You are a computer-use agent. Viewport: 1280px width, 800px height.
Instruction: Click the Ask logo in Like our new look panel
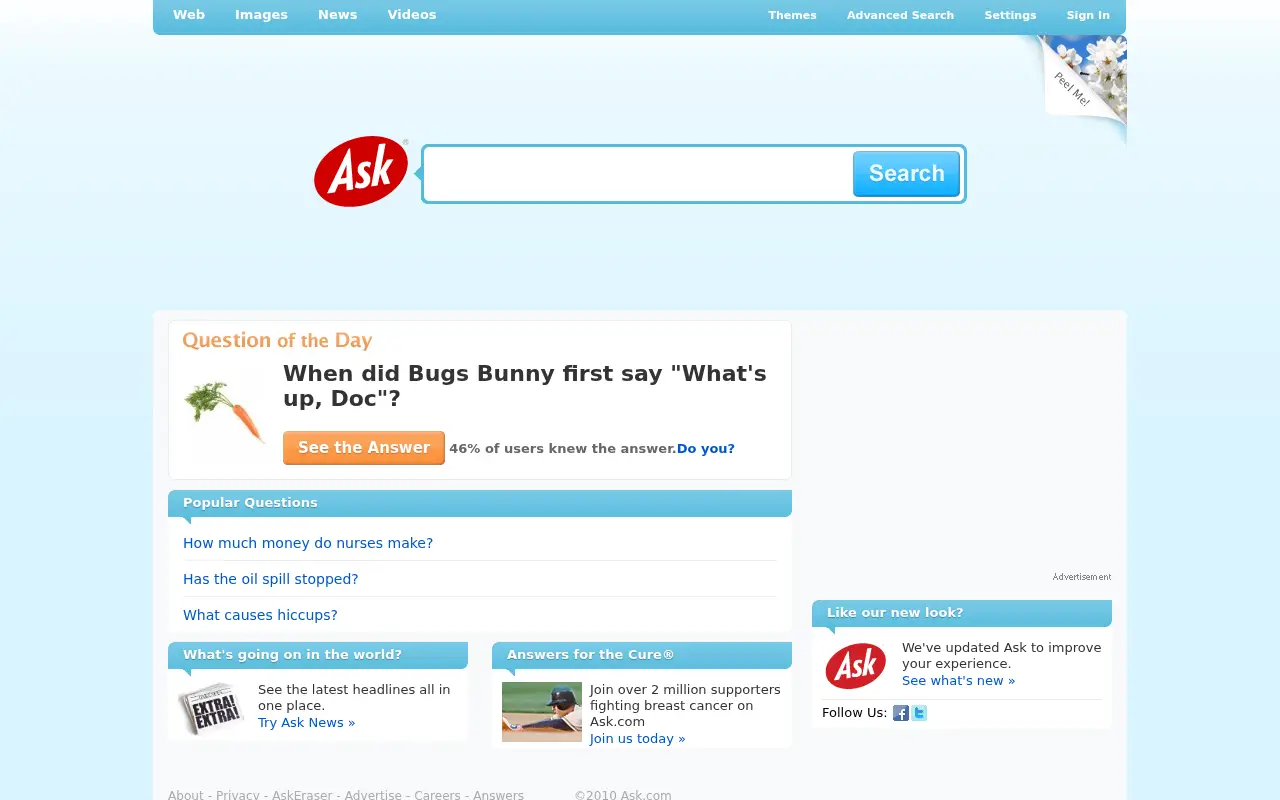[x=855, y=666]
